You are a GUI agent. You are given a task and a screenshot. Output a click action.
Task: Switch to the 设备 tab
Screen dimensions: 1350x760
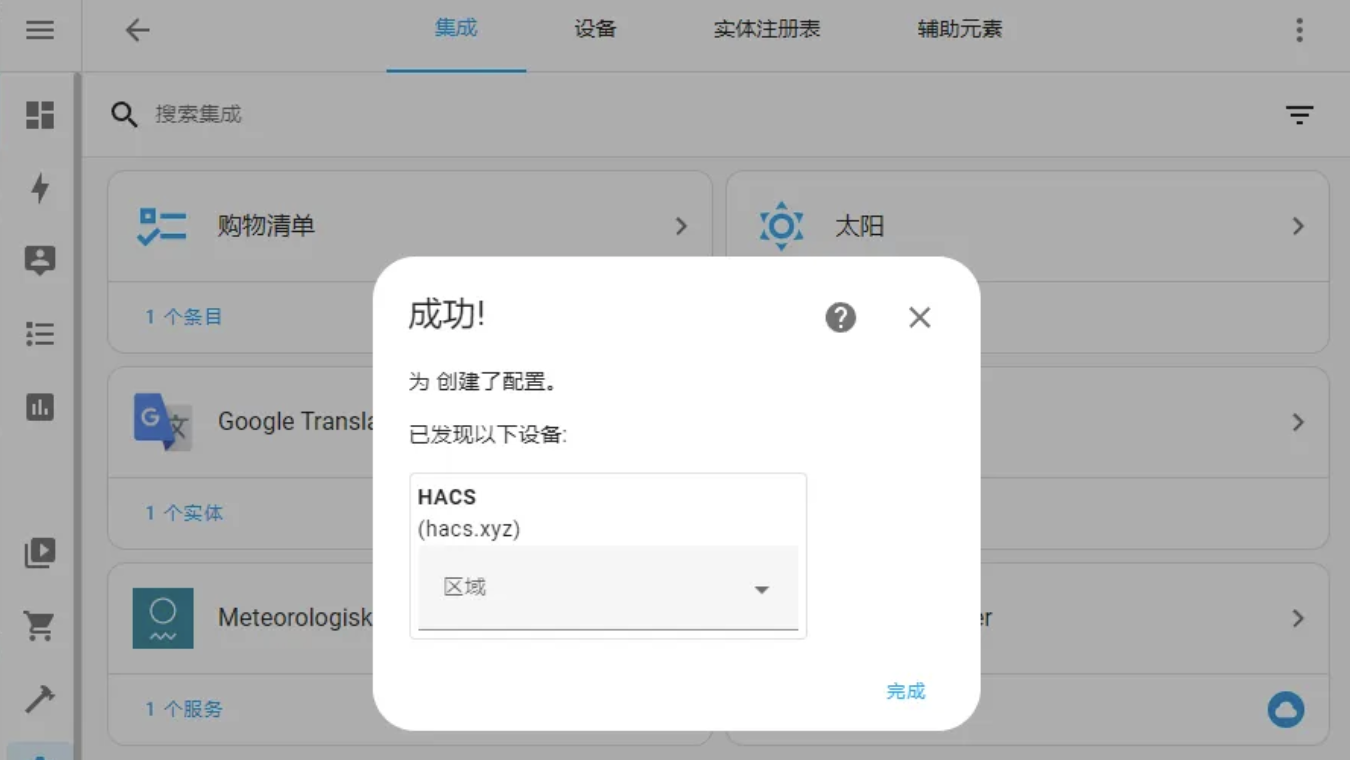coord(595,29)
